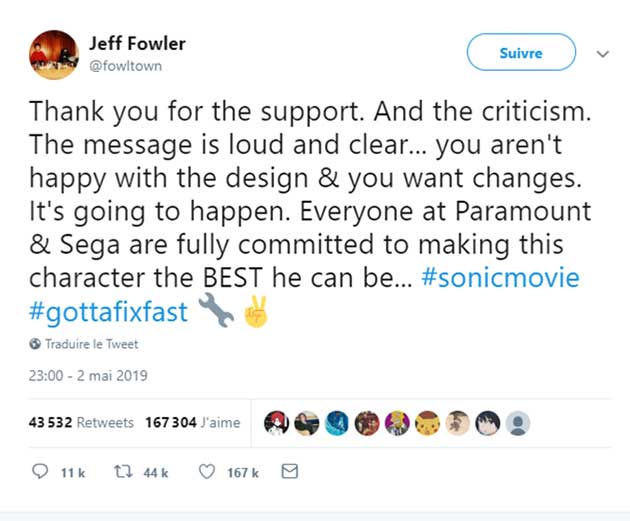The width and height of the screenshot is (630, 521).
Task: Click the Pikachu avatar among likers
Action: [x=427, y=423]
